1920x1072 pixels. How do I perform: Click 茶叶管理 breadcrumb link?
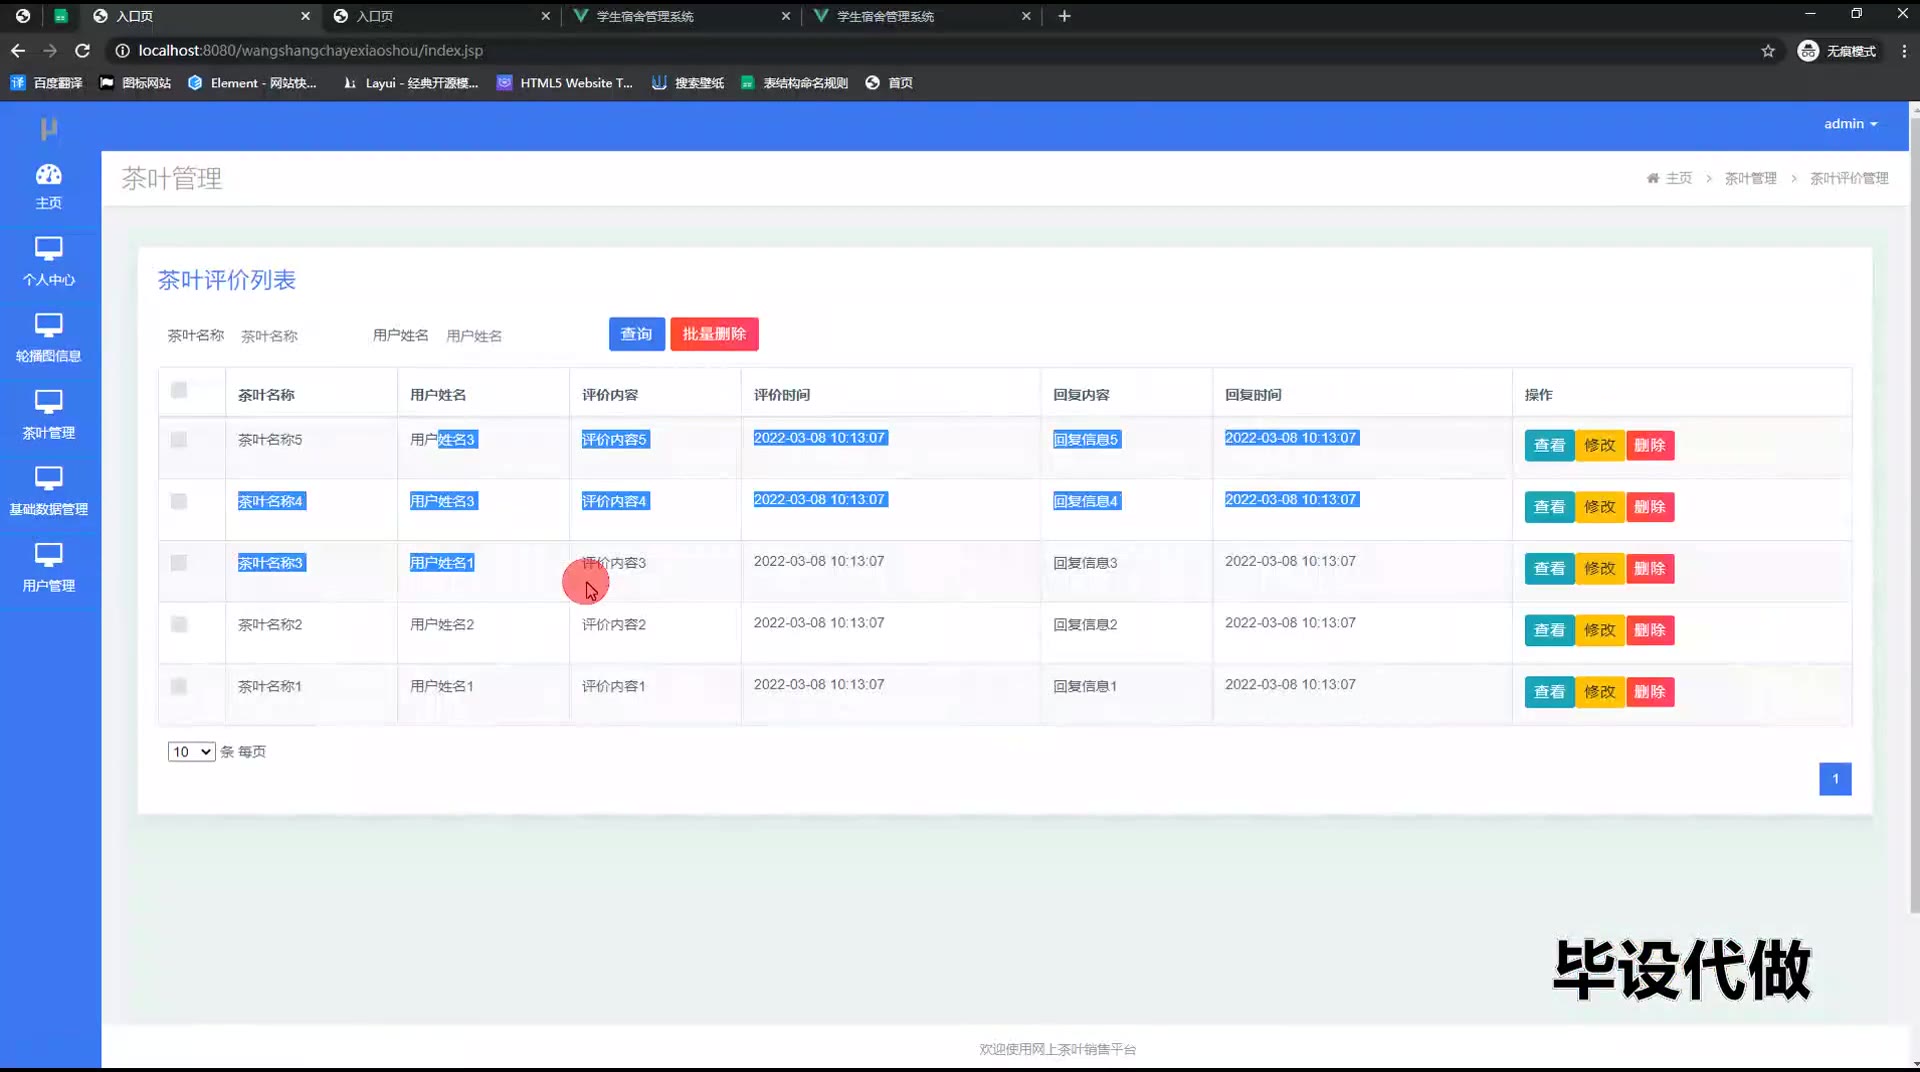coord(1750,178)
